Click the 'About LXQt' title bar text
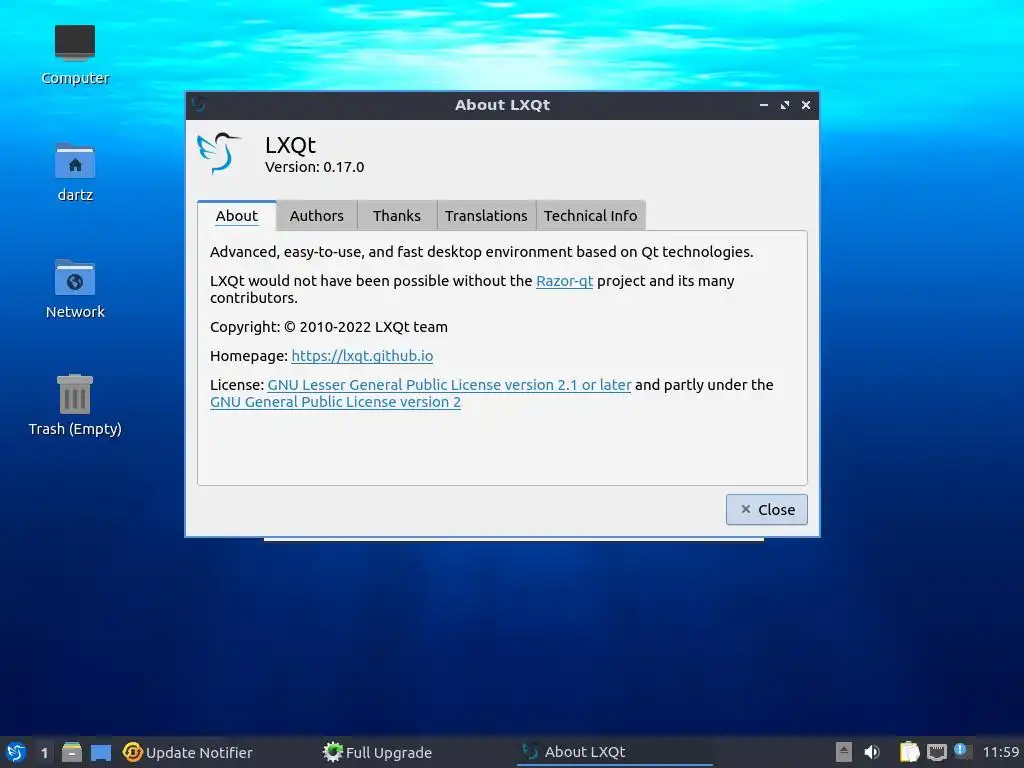Screen dimensions: 1024x768 pyautogui.click(x=502, y=105)
